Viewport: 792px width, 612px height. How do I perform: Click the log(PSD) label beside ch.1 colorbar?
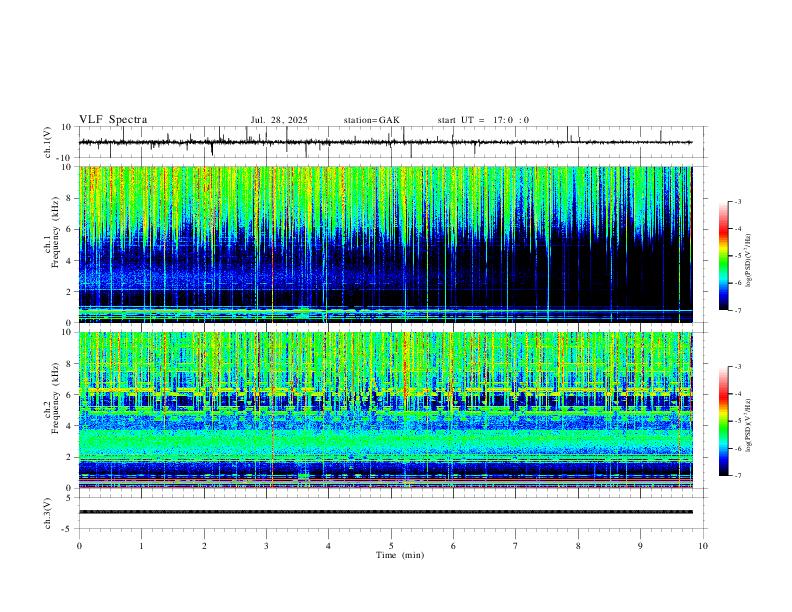(x=749, y=260)
